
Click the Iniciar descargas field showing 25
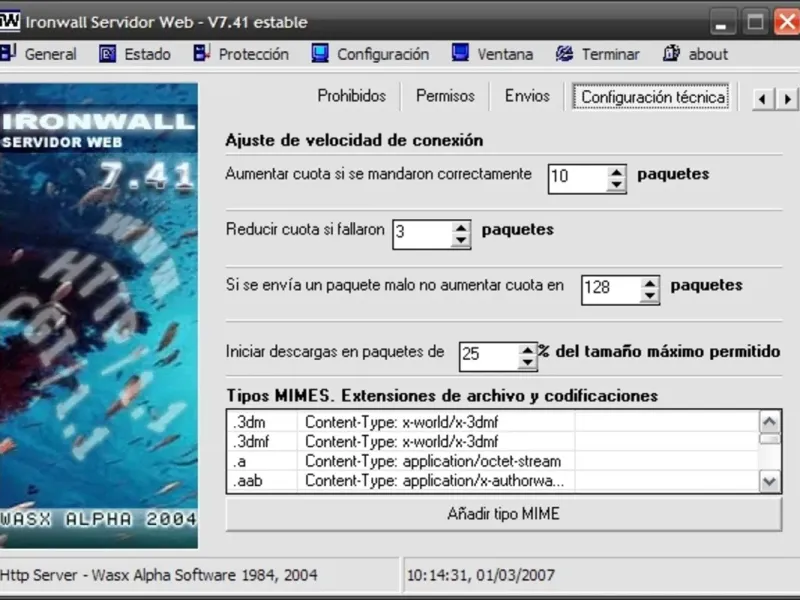489,357
